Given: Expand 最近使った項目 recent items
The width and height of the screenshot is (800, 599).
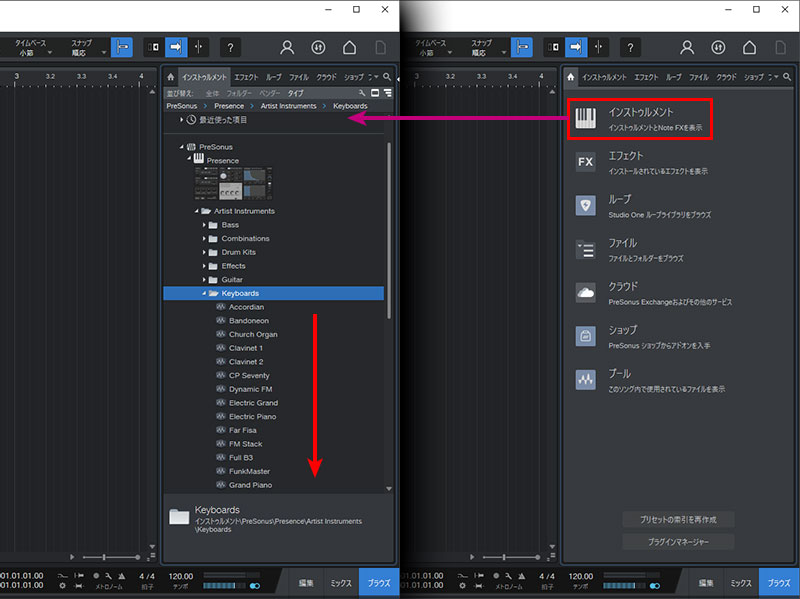Looking at the screenshot, I should pos(181,120).
